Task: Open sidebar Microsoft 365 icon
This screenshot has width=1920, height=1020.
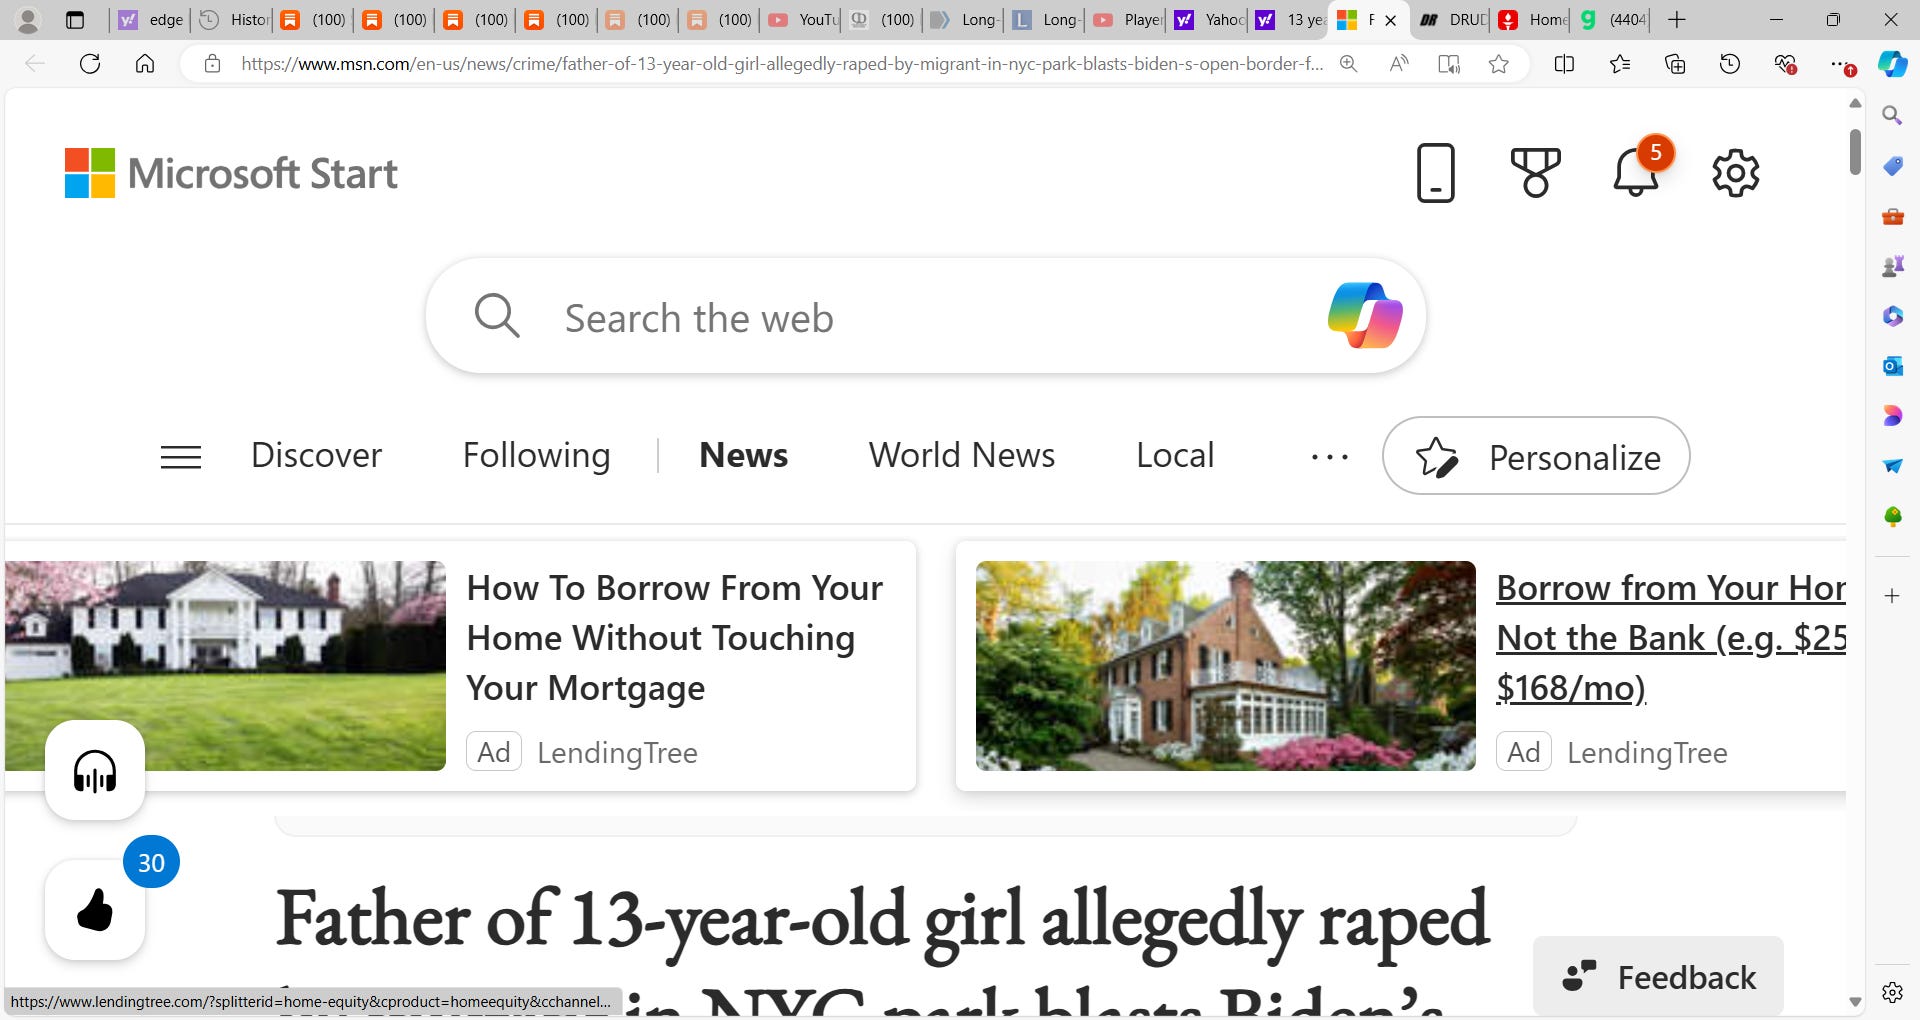Action: click(x=1892, y=316)
